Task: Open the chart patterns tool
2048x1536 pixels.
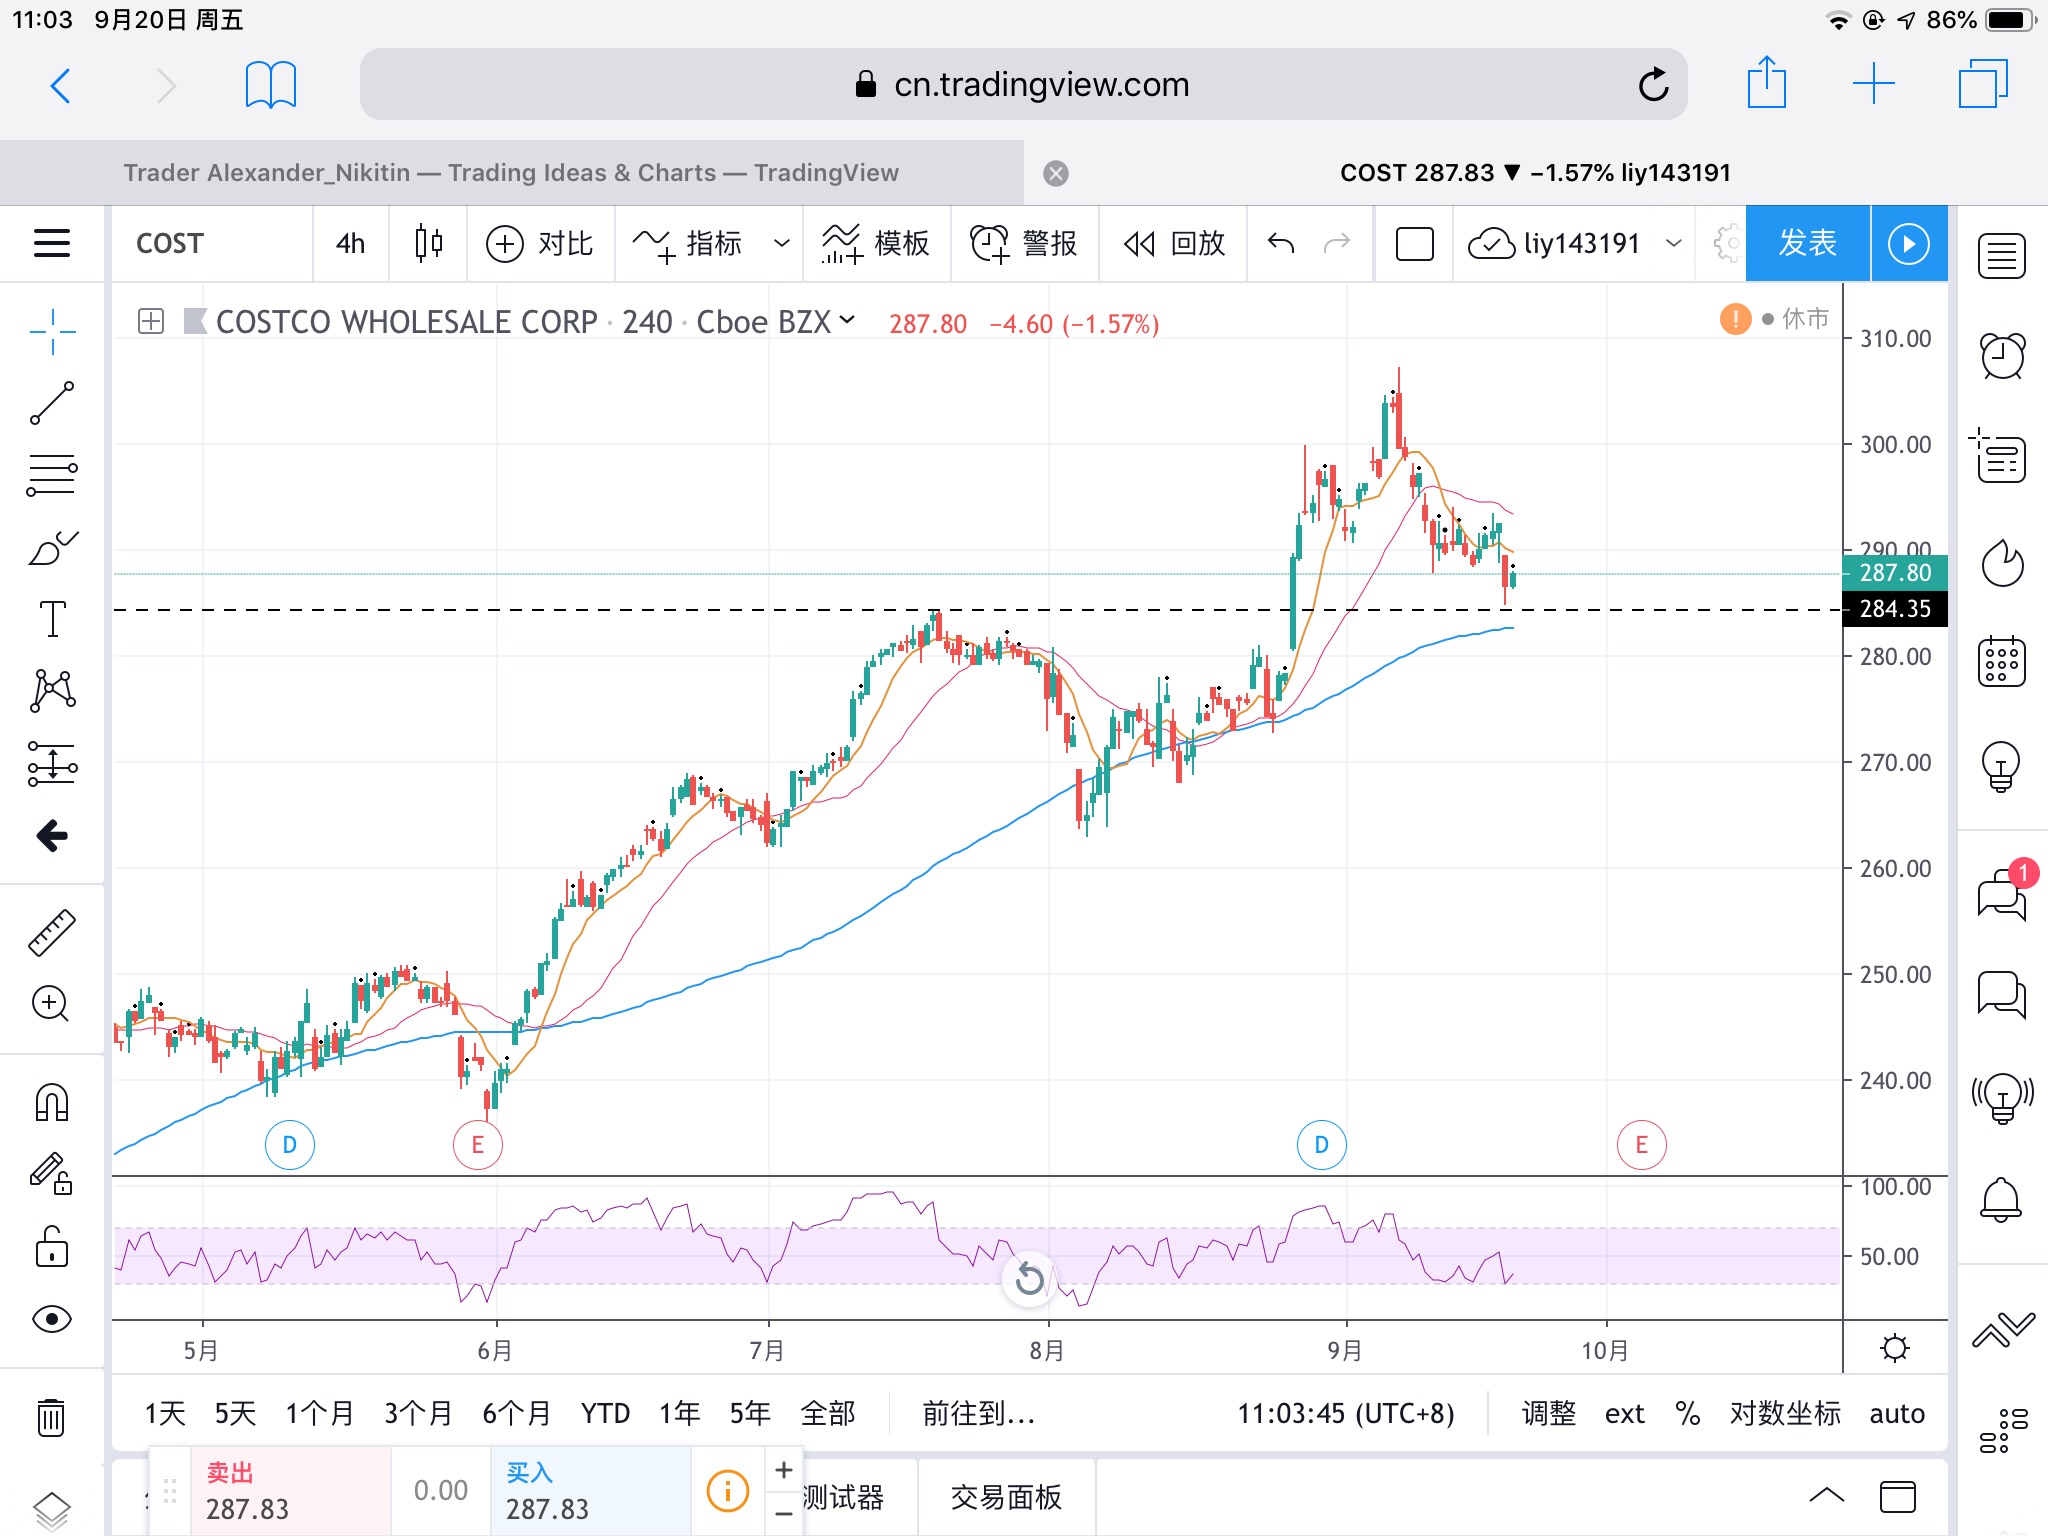Action: pos(52,691)
